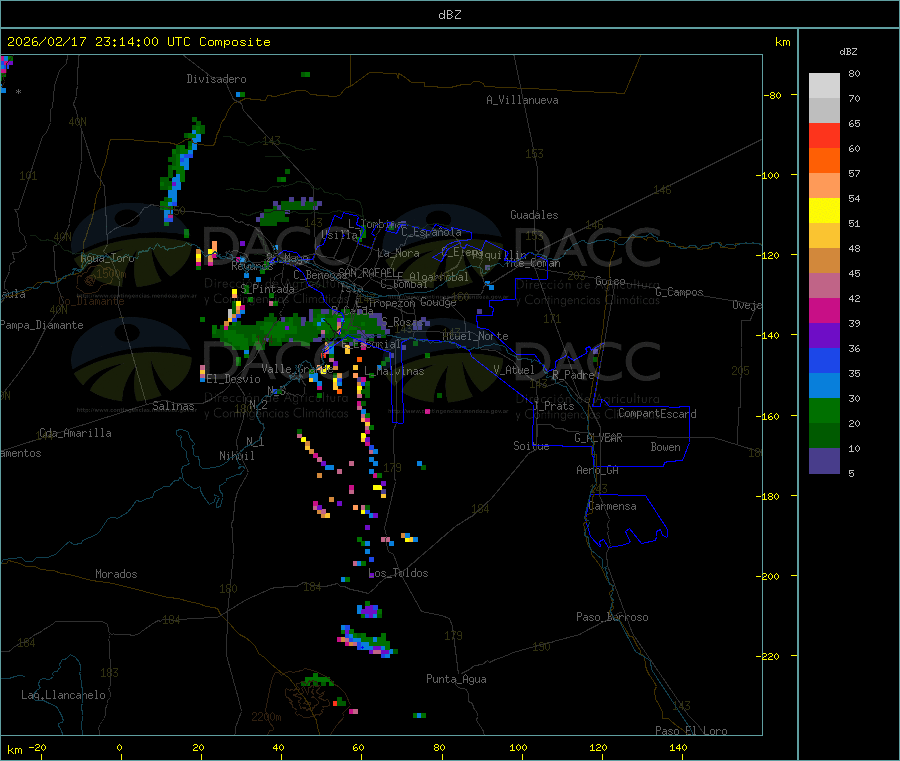Click the Cda_Amarilla location label

tap(75, 433)
